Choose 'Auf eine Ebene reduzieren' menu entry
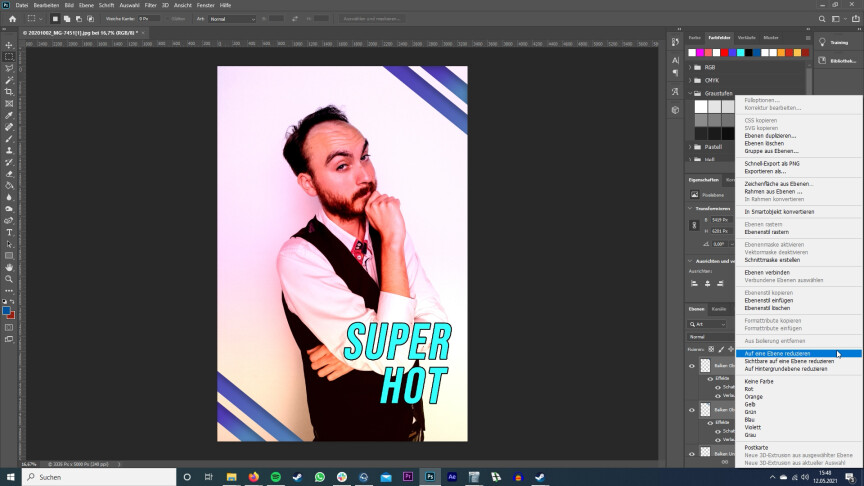 click(x=778, y=353)
